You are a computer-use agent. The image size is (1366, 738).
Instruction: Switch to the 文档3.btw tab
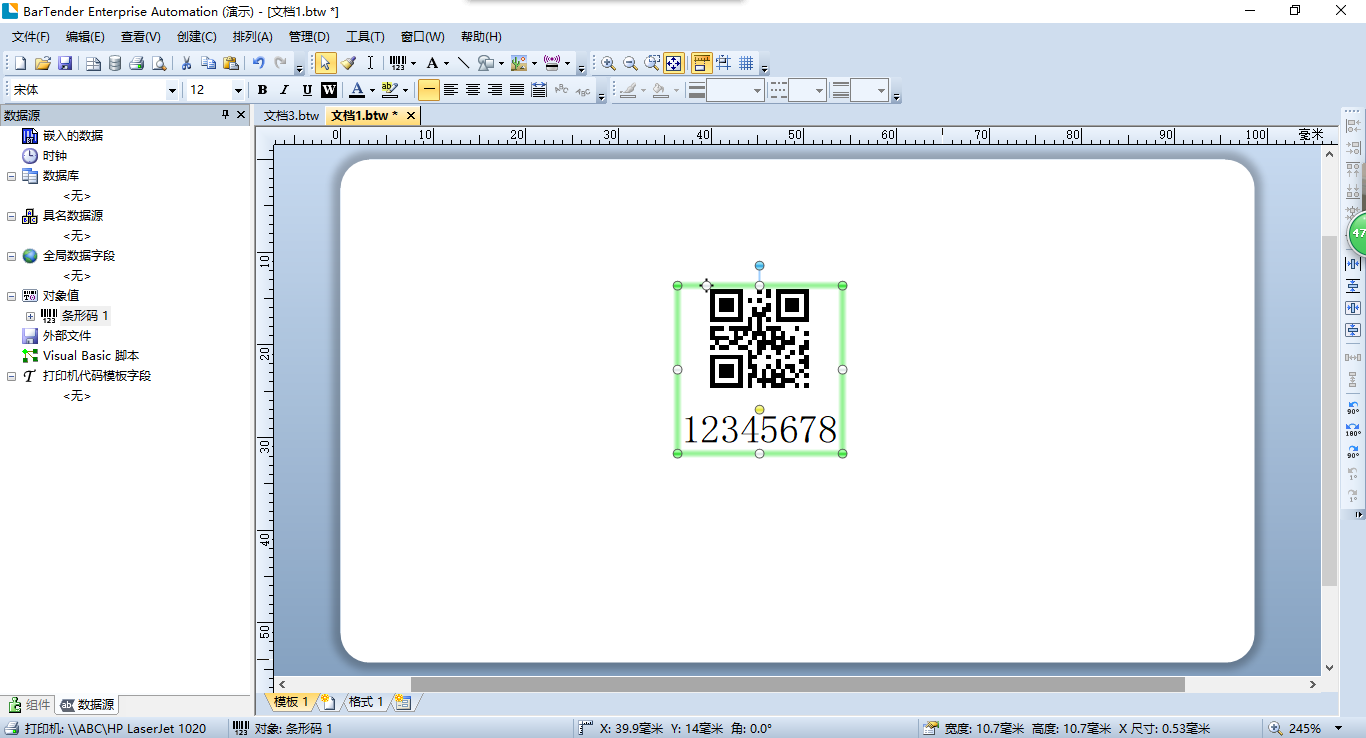tap(291, 116)
